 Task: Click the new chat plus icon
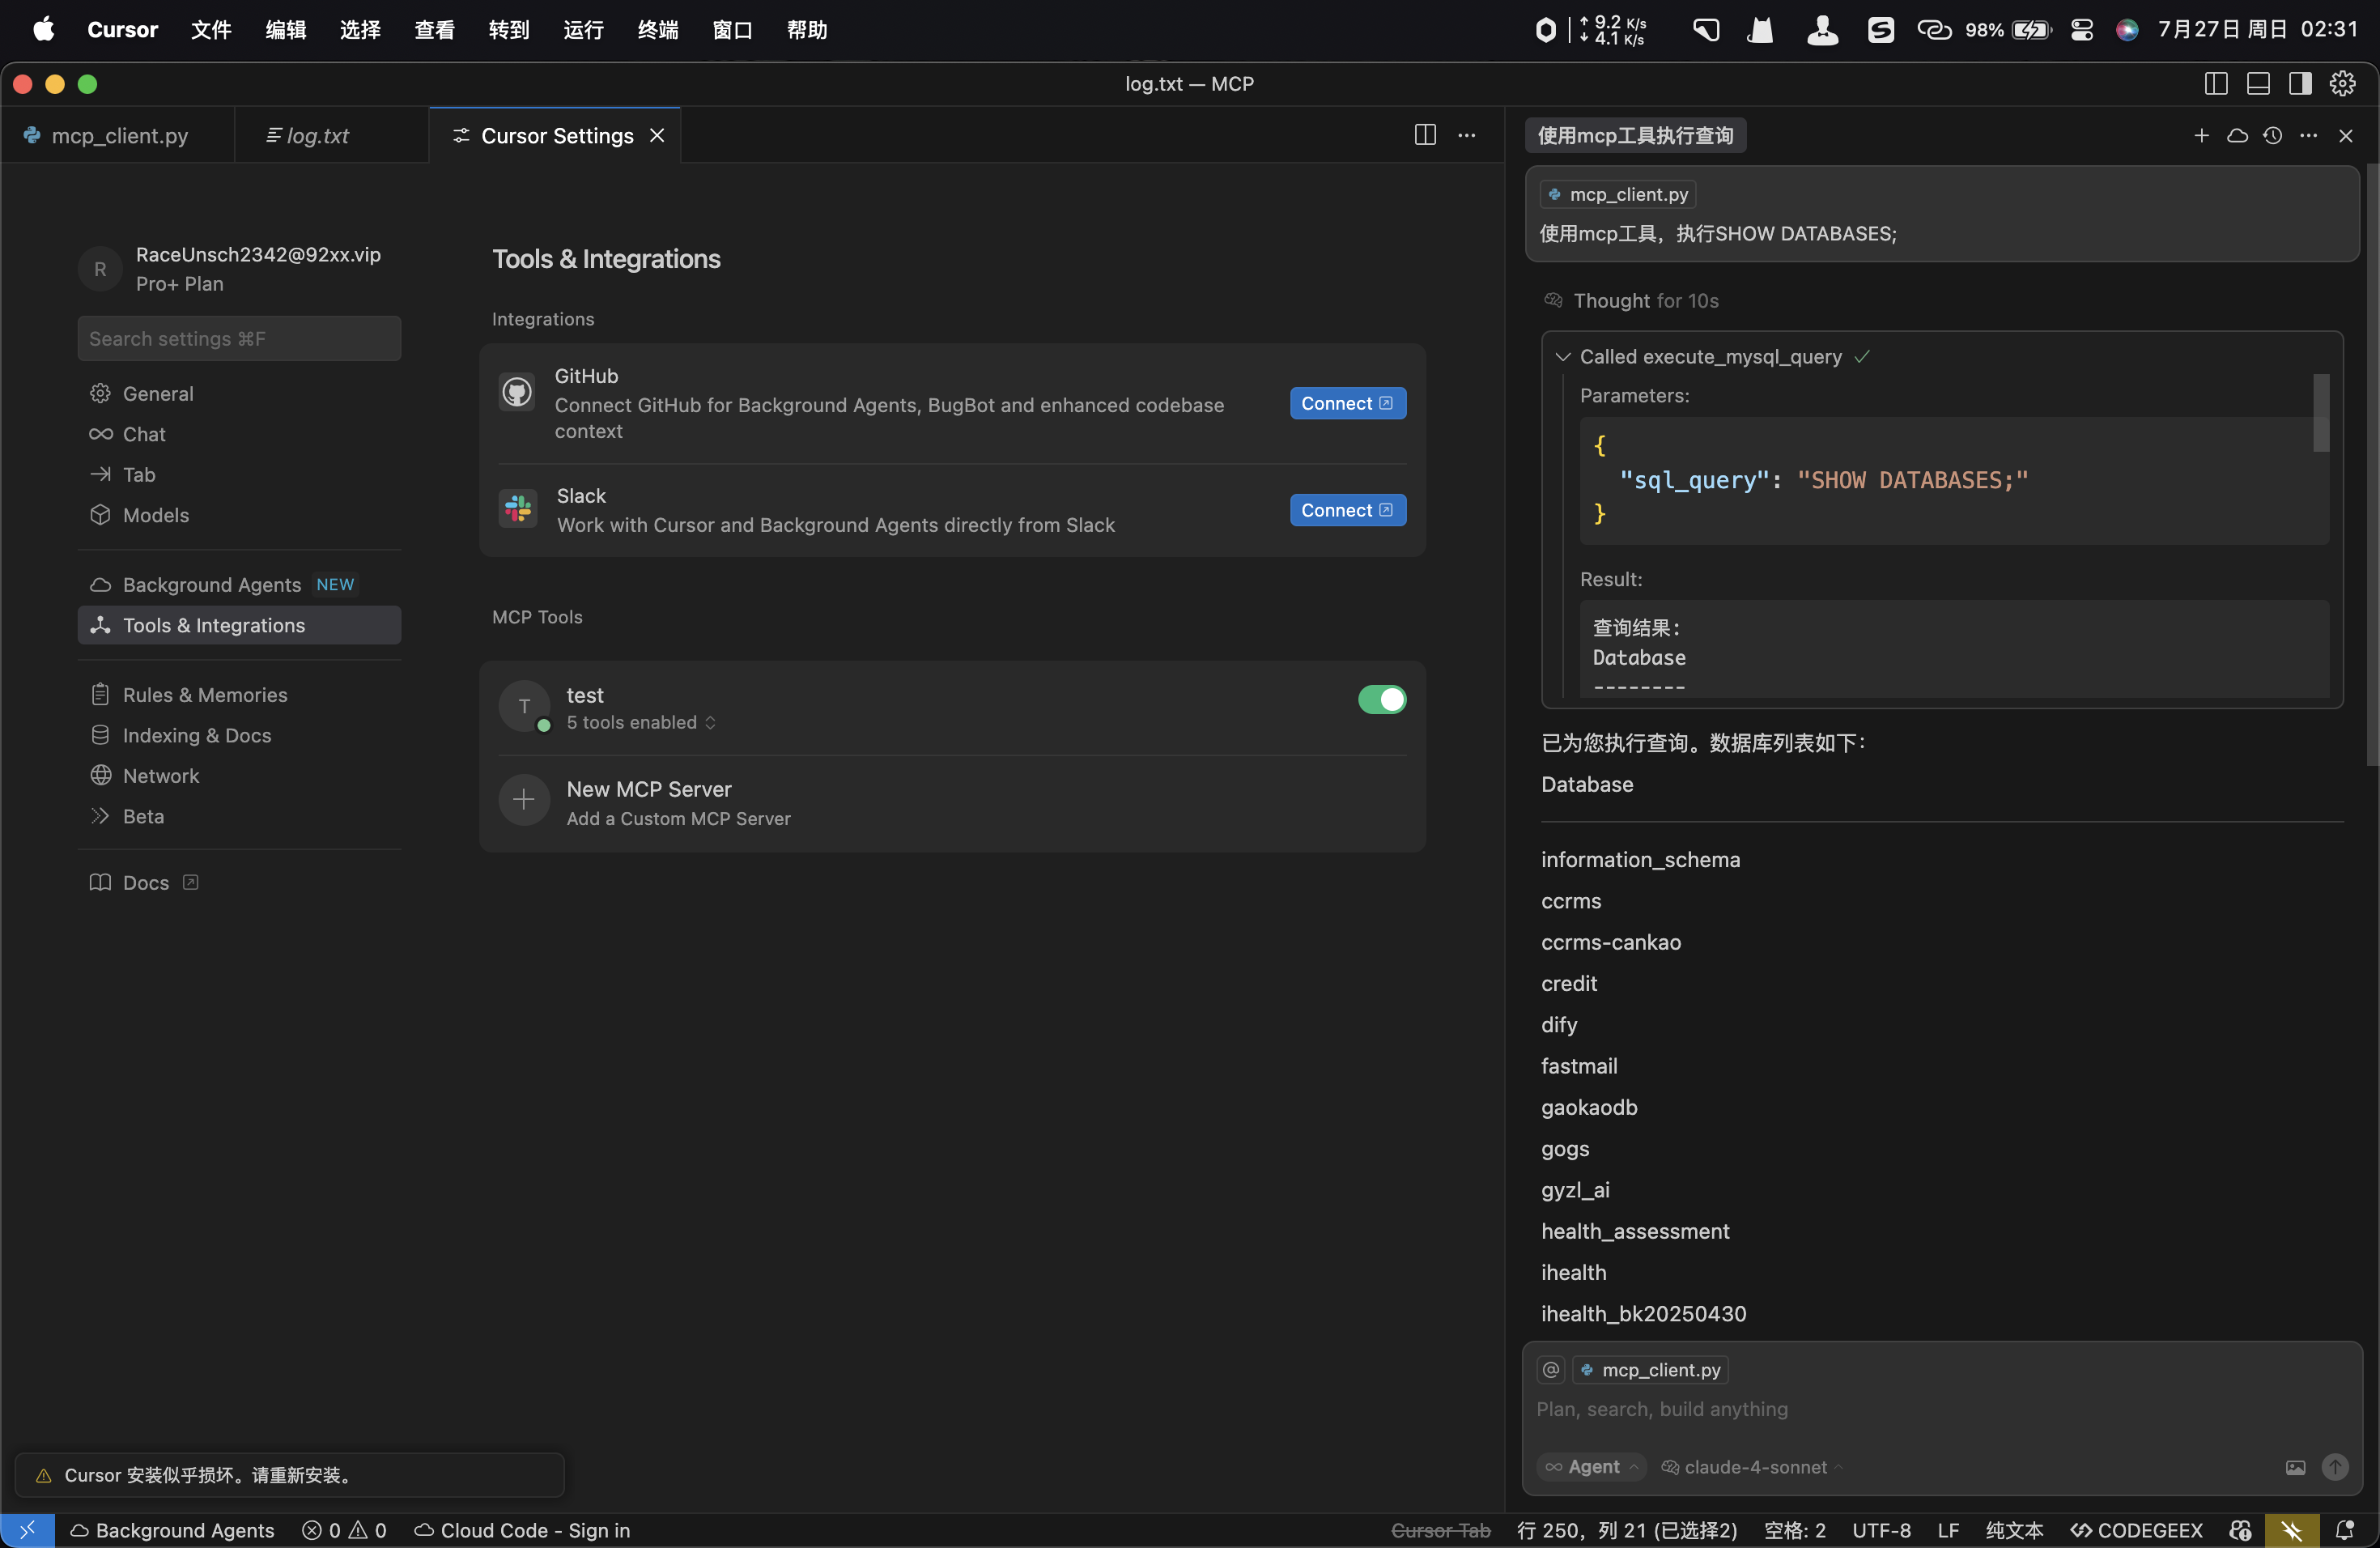coord(2201,135)
